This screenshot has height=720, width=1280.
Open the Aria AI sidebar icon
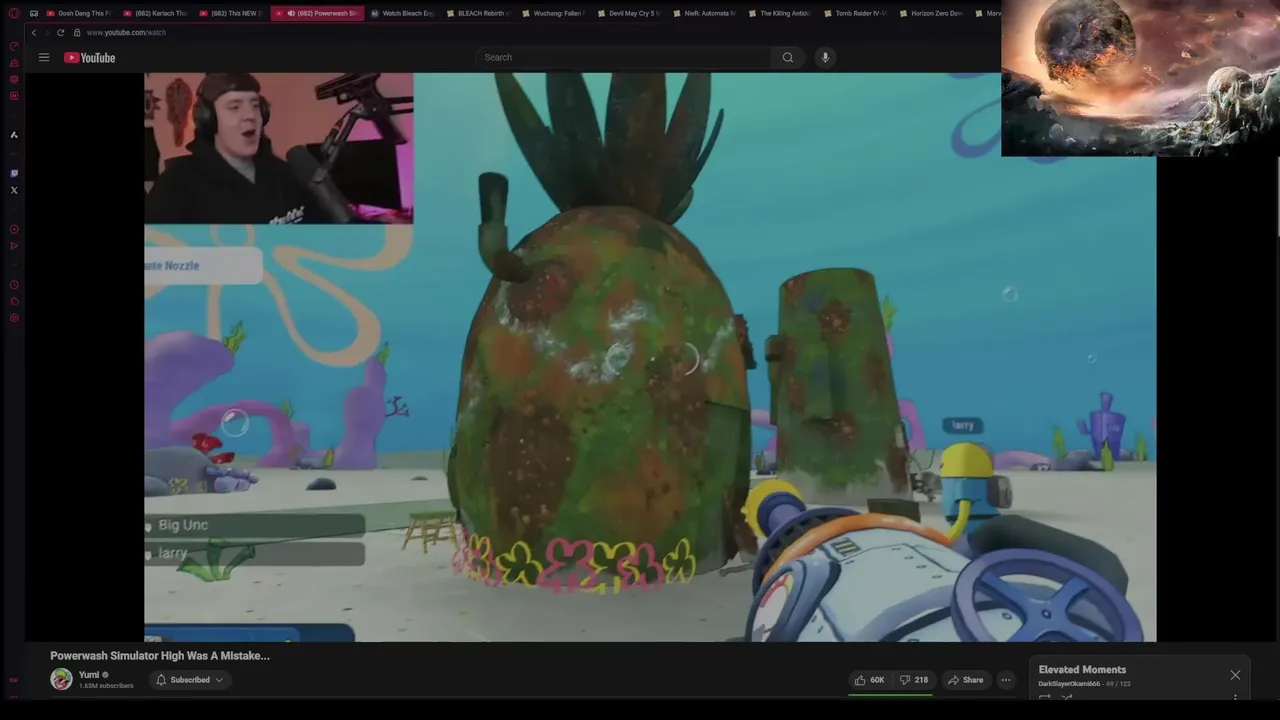tap(14, 134)
